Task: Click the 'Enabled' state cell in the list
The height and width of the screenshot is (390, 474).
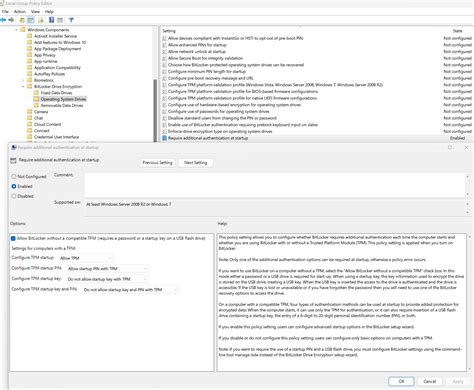Action: click(457, 138)
